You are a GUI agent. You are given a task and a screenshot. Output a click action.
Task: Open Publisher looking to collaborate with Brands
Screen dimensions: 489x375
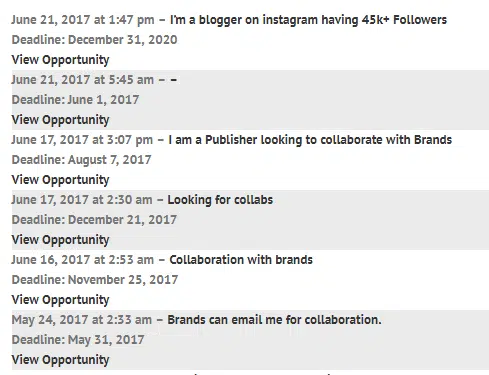310,140
